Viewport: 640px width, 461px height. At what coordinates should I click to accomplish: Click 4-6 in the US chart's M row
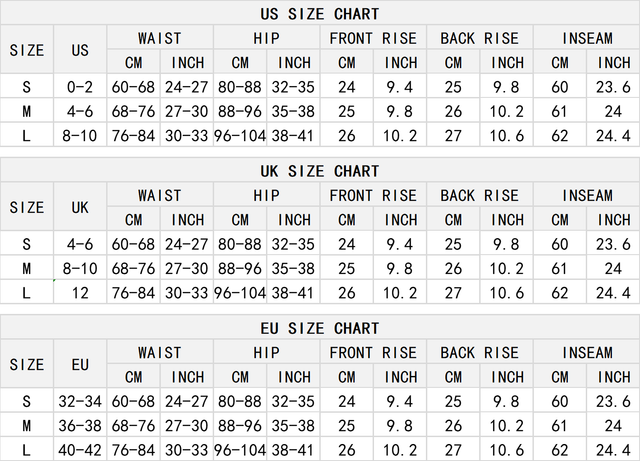(80, 111)
